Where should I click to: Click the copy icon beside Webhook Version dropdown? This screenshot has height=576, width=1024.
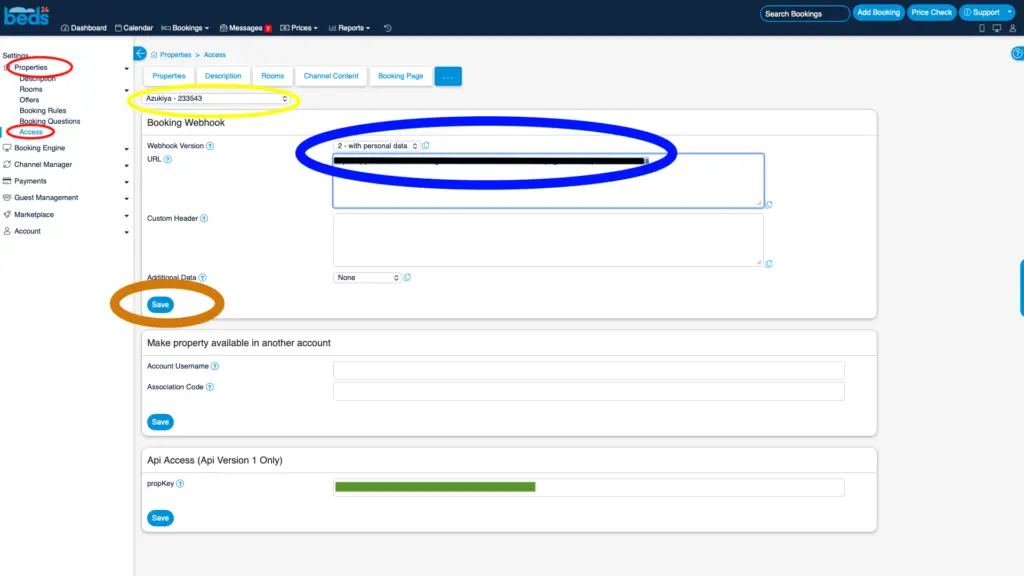(426, 146)
